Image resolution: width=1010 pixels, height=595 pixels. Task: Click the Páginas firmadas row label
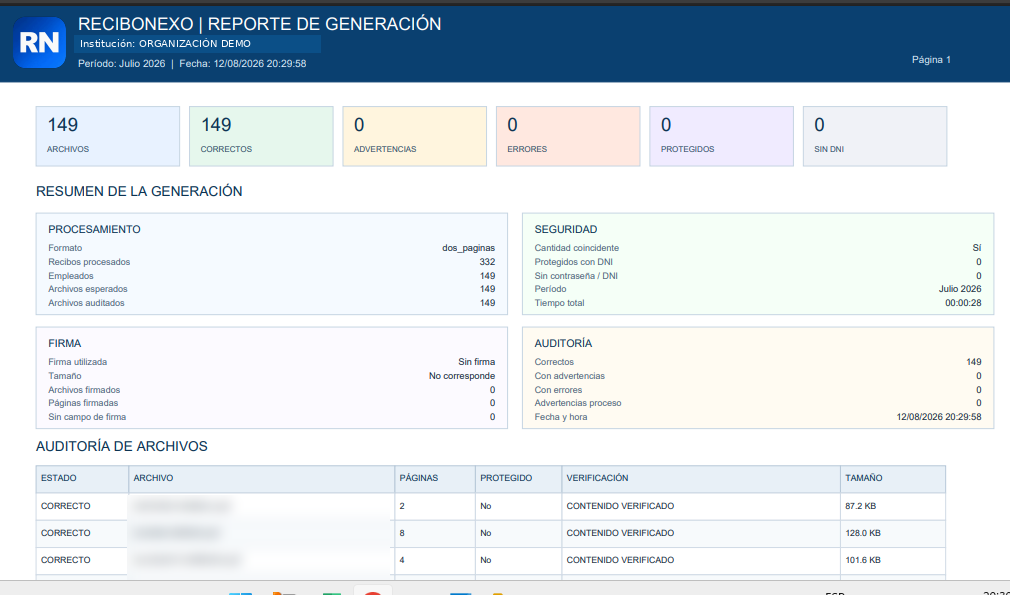point(83,403)
